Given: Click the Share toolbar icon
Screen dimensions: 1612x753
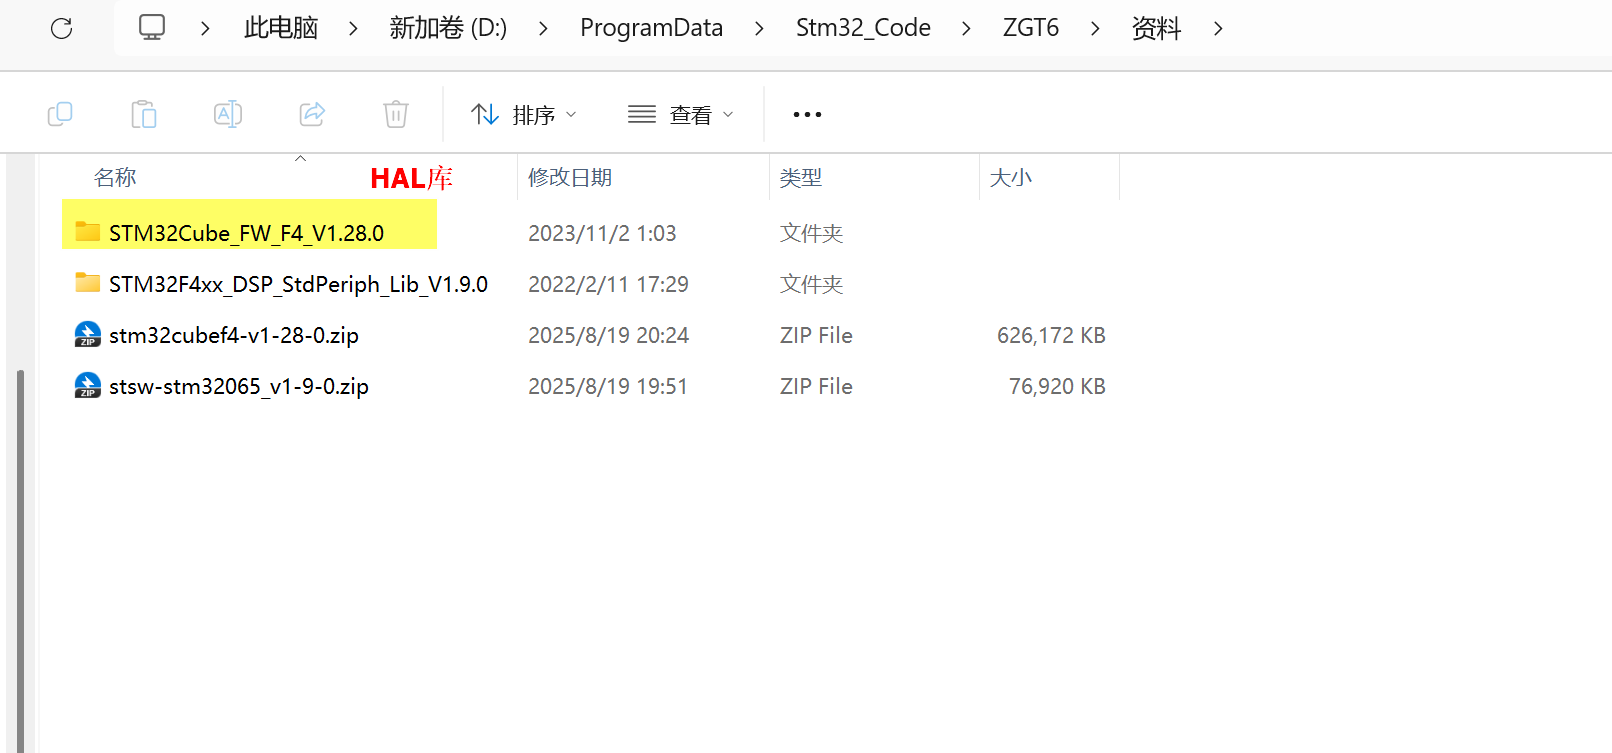Looking at the screenshot, I should [x=312, y=114].
